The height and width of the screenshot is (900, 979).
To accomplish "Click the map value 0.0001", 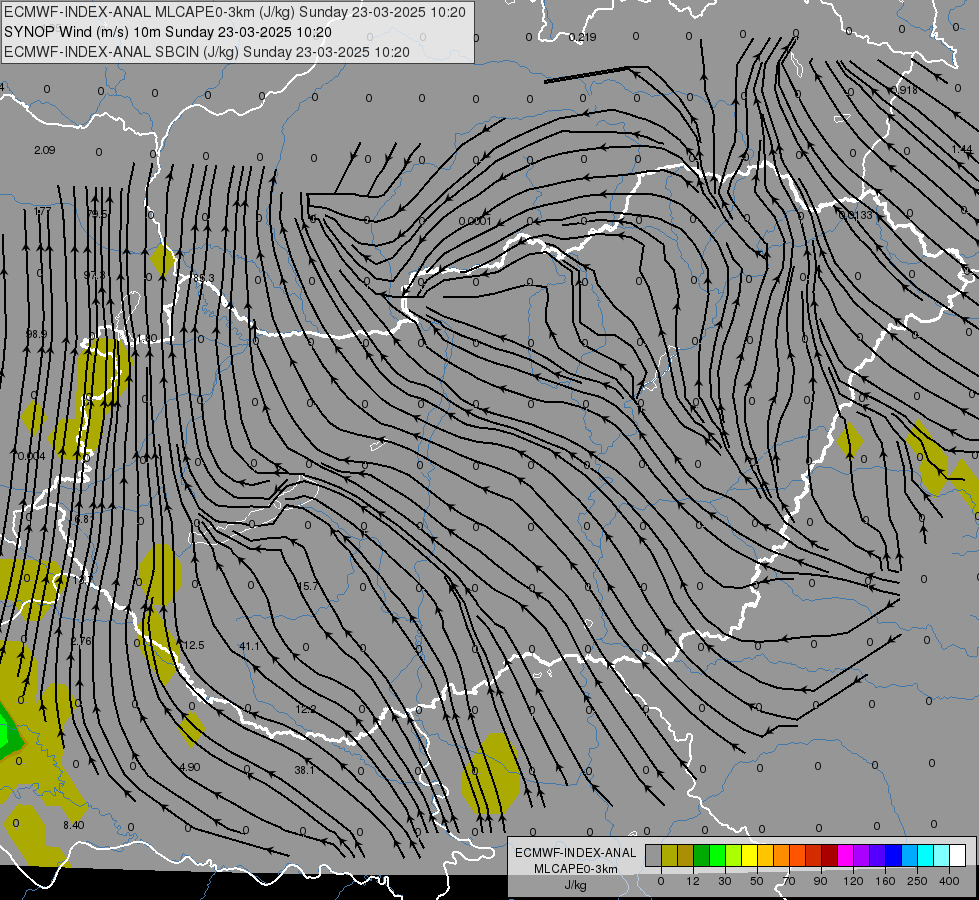I will point(475,221).
